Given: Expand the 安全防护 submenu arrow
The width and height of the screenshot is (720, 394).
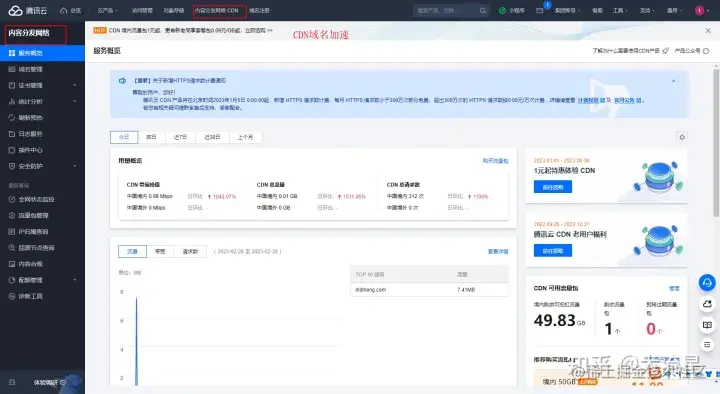Looking at the screenshot, I should [75, 166].
